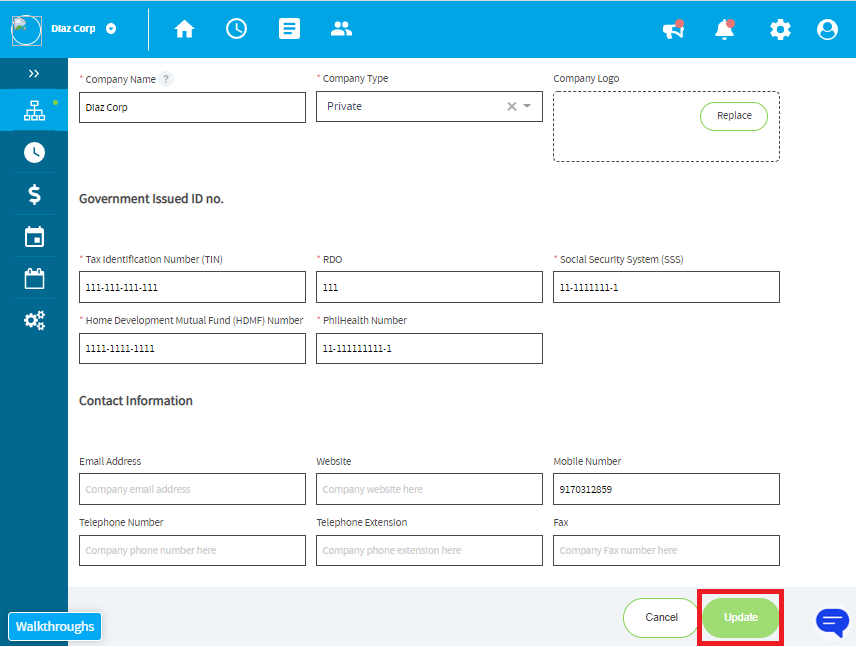The height and width of the screenshot is (647, 862).
Task: Click the Tax Identification Number field
Action: [x=192, y=287]
